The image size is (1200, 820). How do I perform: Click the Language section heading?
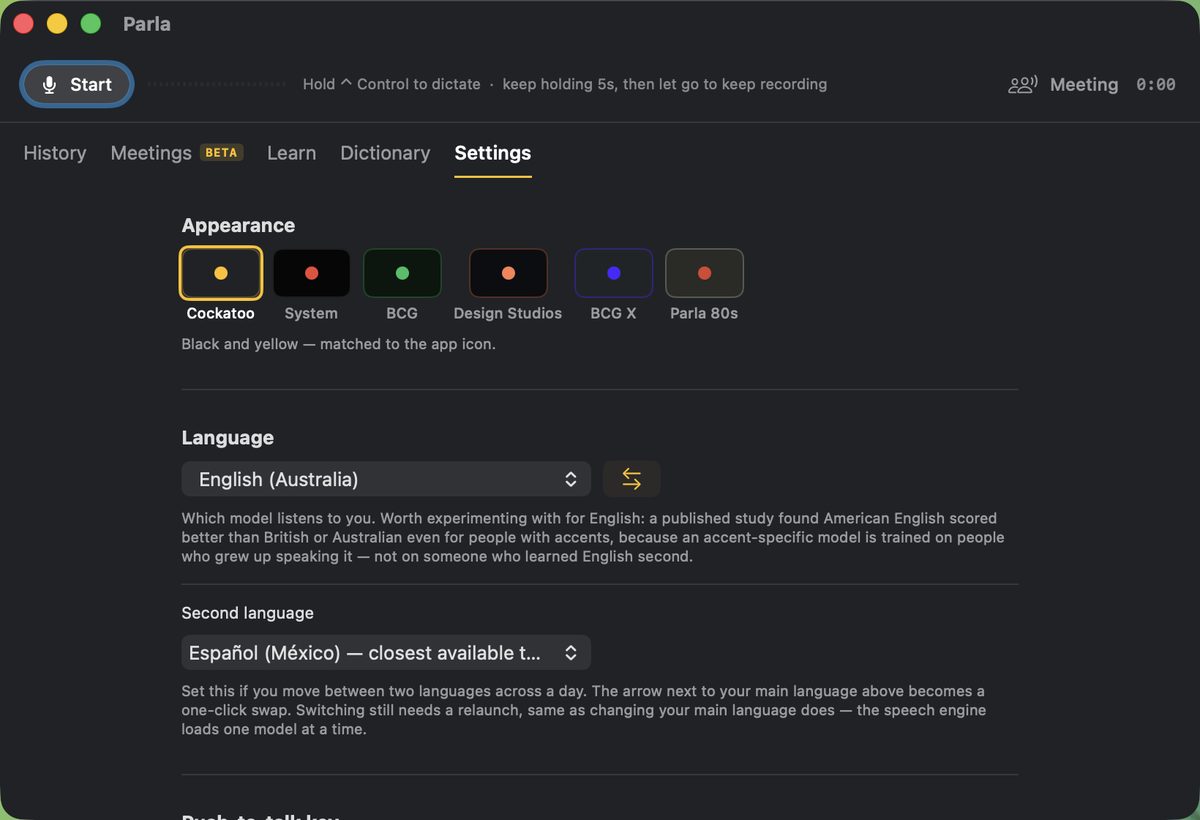(228, 438)
